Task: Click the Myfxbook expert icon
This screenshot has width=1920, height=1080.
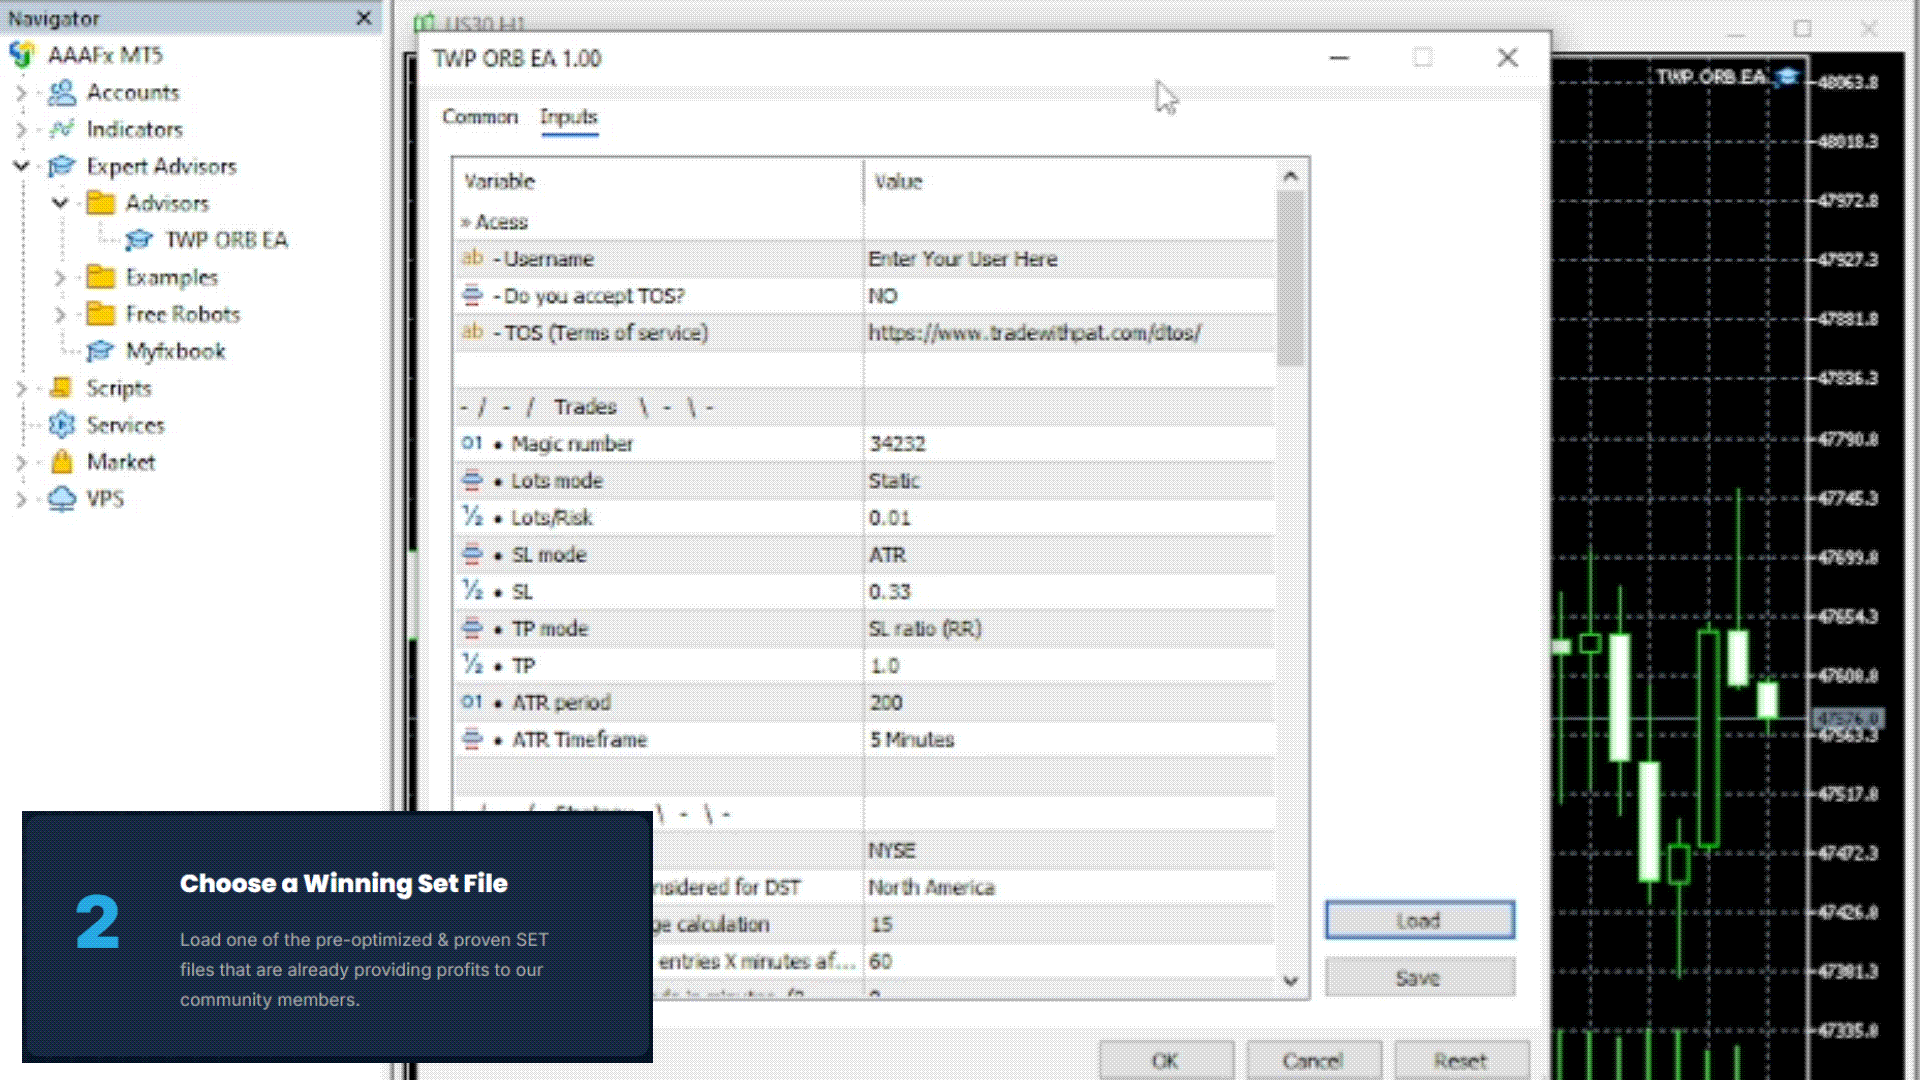Action: [100, 351]
